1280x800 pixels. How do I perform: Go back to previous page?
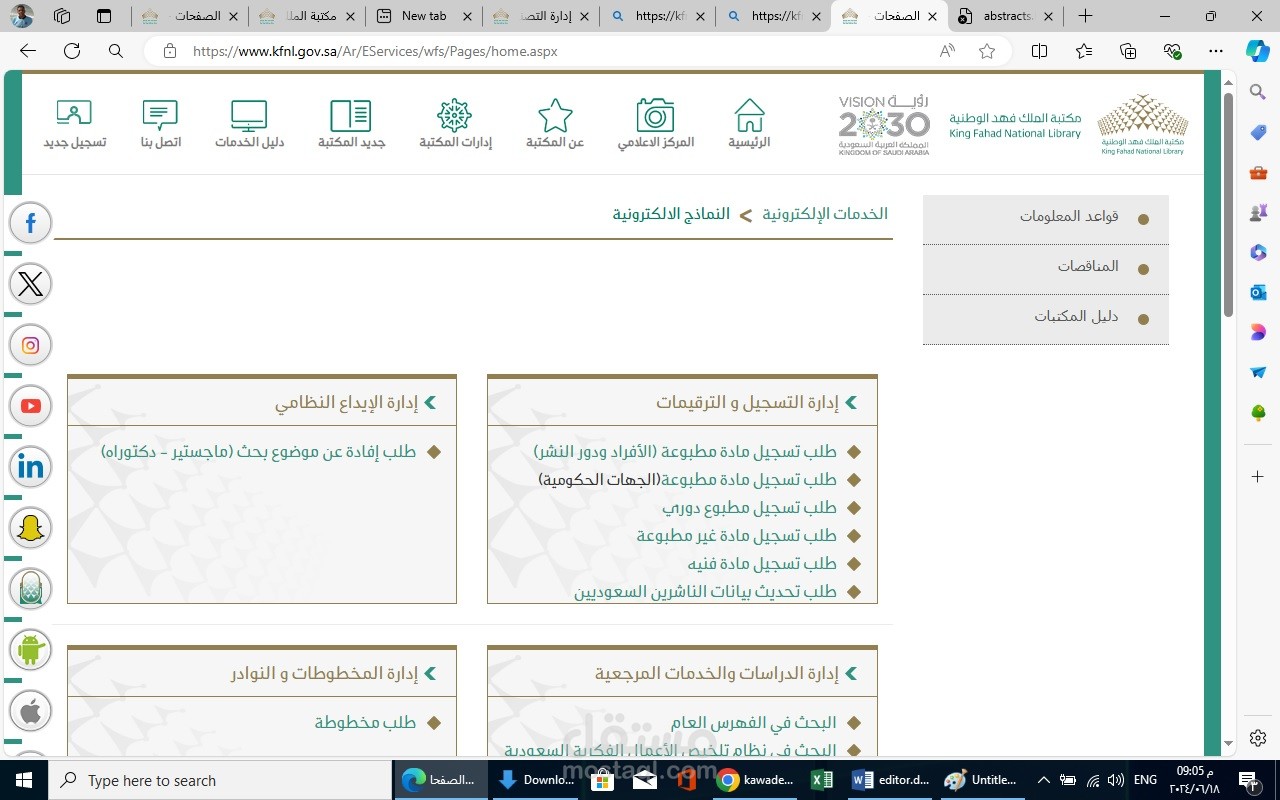point(28,51)
